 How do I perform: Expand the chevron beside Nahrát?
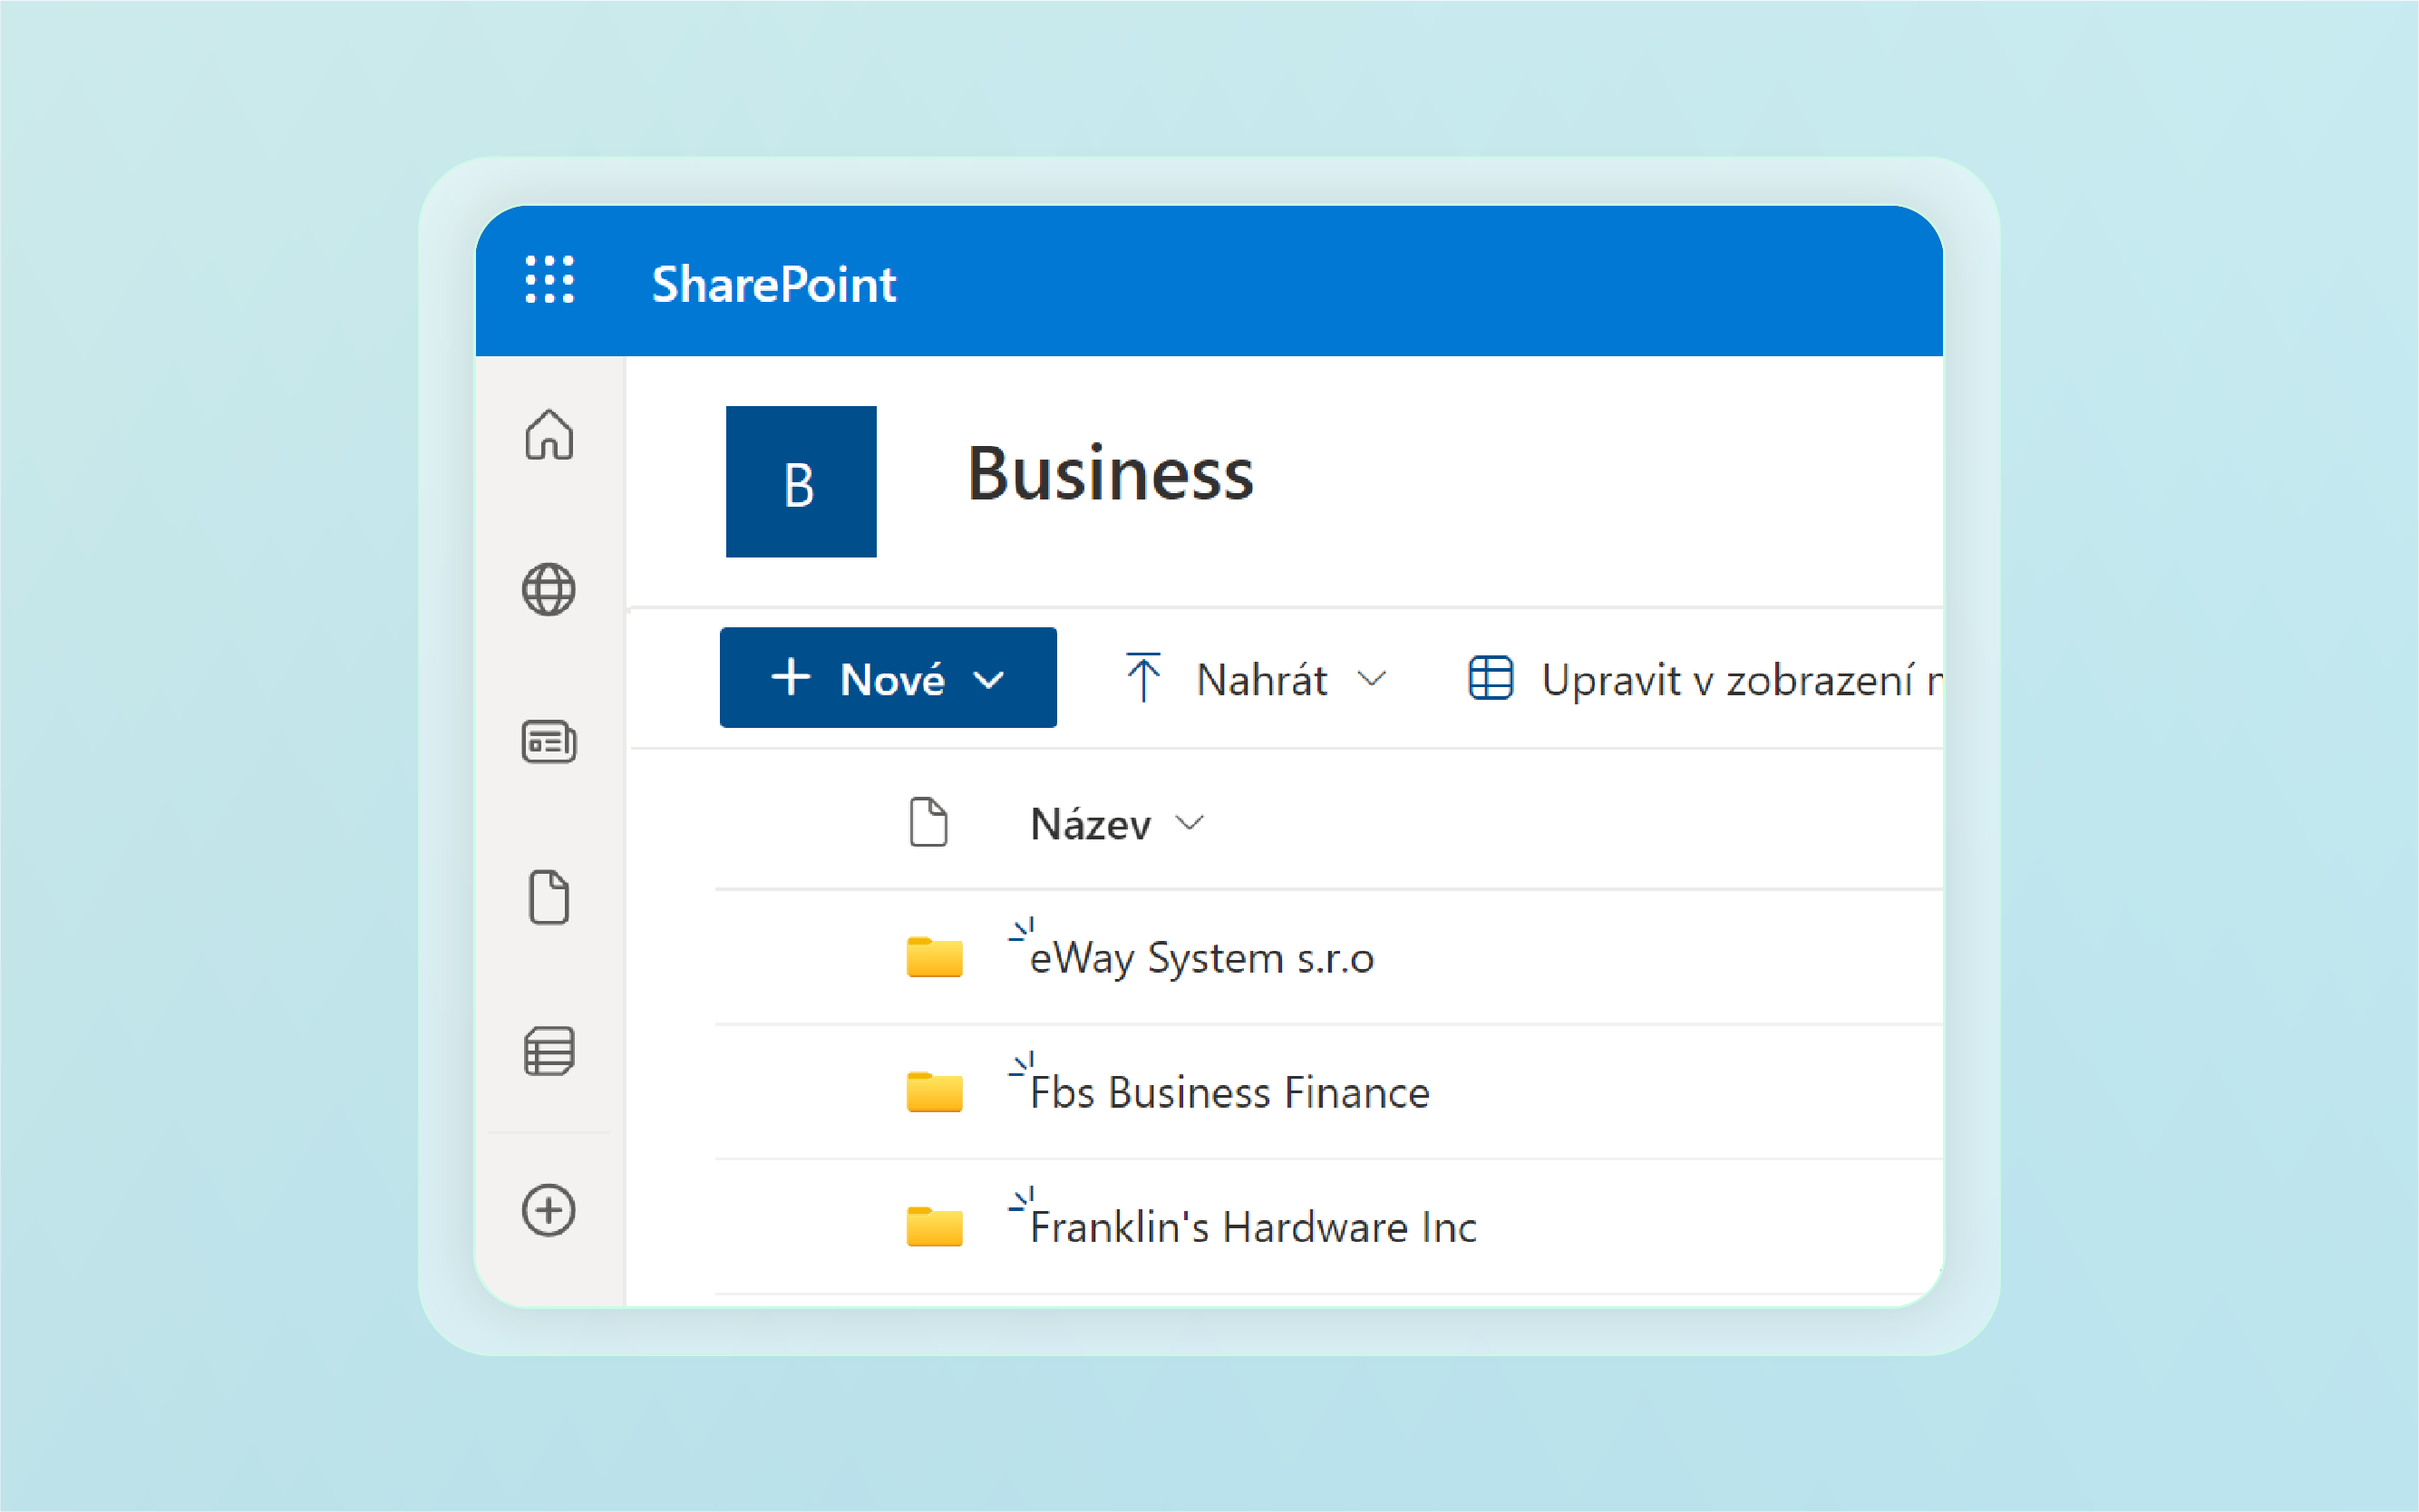click(x=1372, y=679)
